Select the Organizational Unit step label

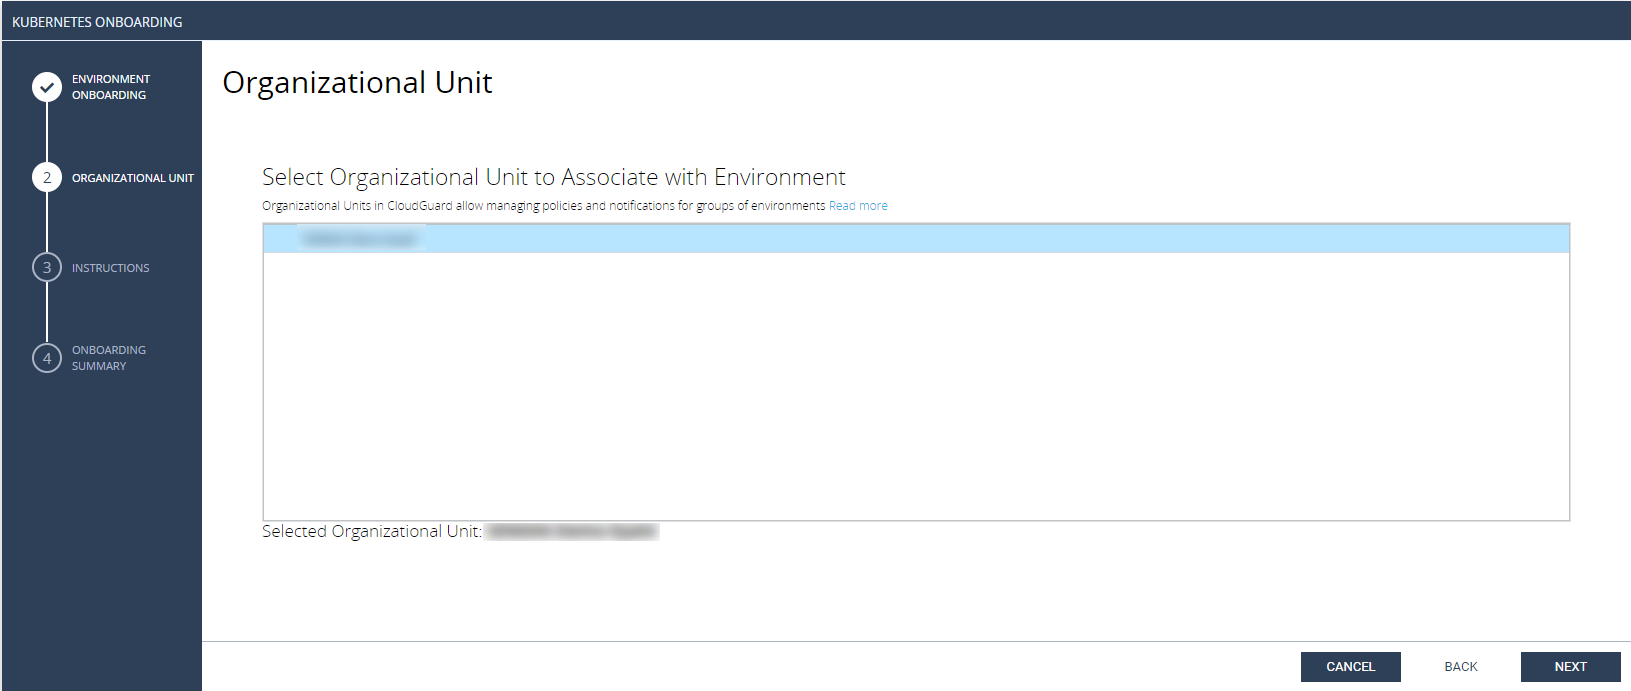click(133, 178)
